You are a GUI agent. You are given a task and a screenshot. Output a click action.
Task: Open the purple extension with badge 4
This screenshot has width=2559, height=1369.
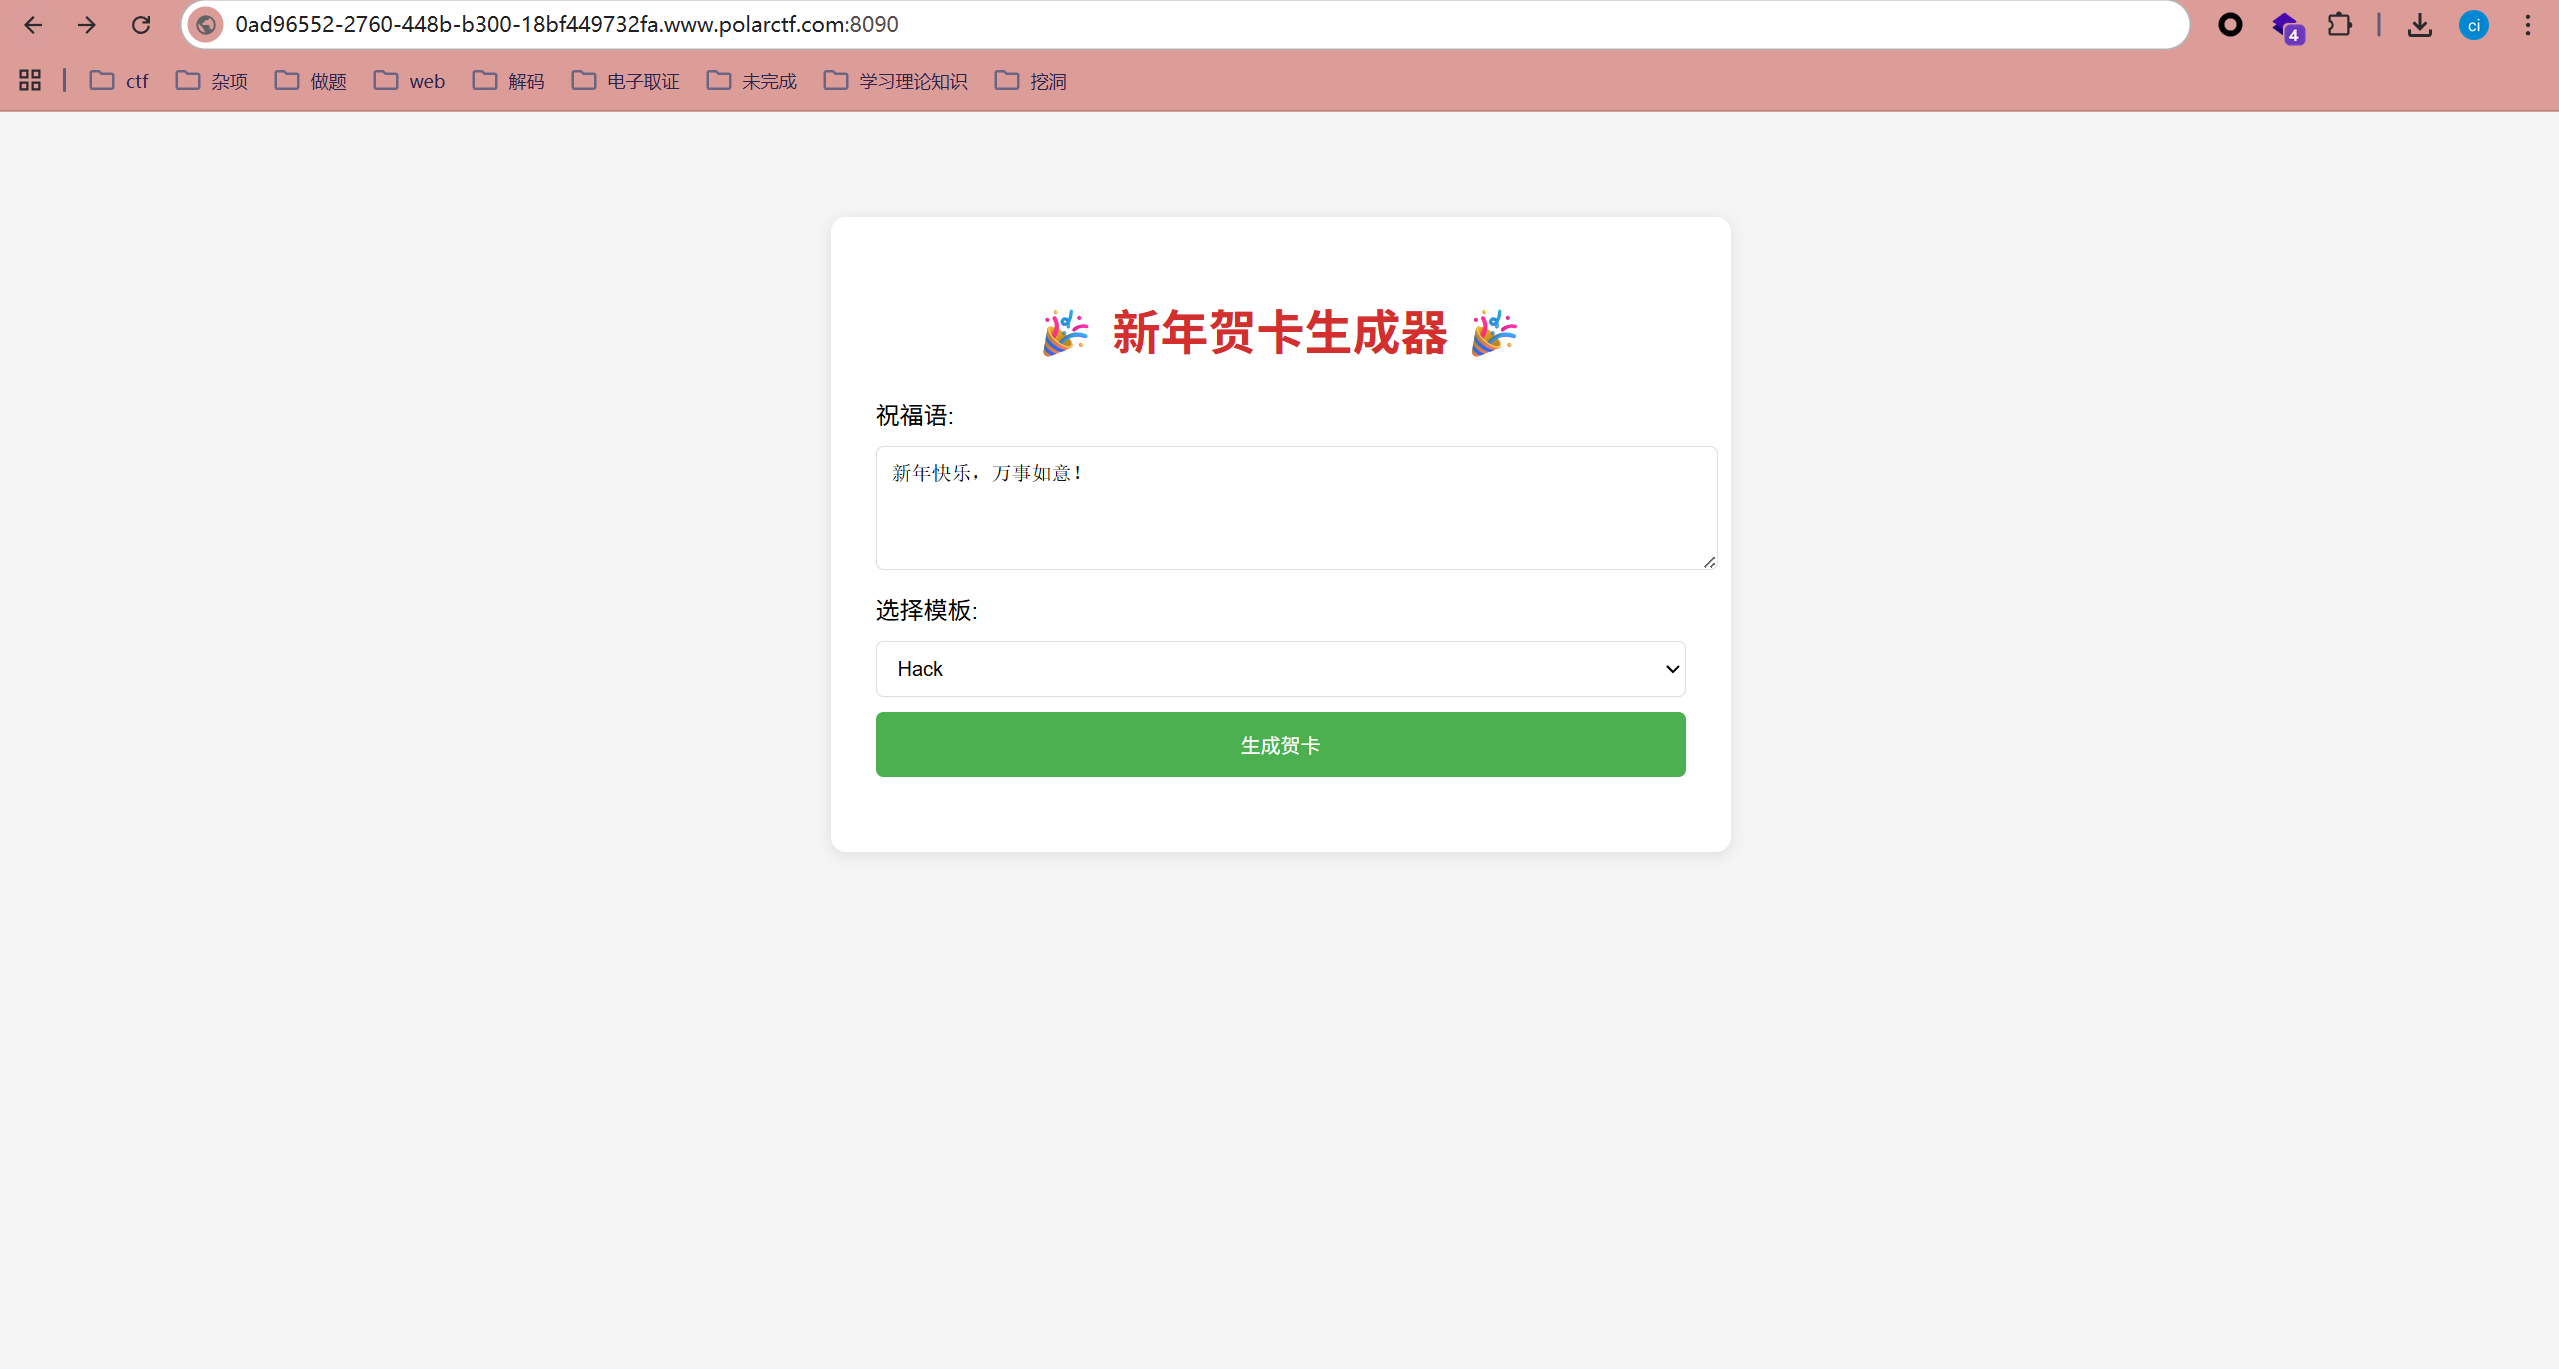tap(2286, 26)
